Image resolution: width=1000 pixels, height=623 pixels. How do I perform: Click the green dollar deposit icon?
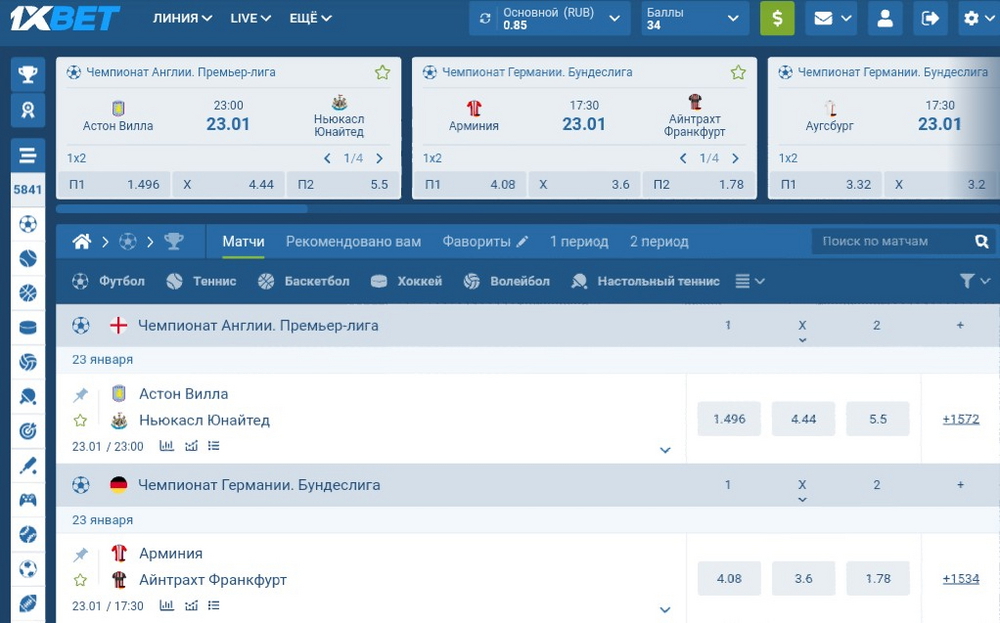coord(777,18)
